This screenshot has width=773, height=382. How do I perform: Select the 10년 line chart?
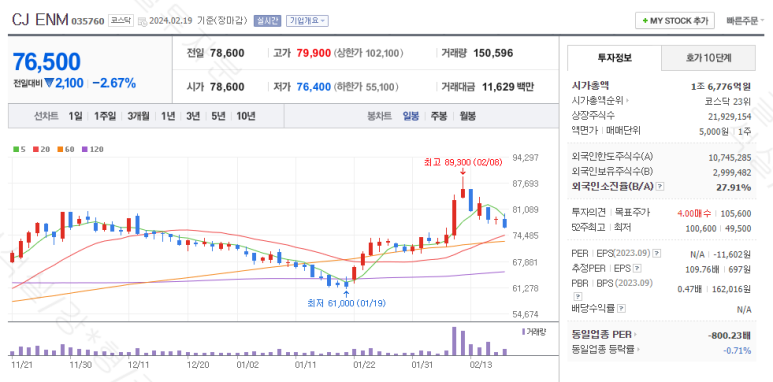pyautogui.click(x=246, y=116)
